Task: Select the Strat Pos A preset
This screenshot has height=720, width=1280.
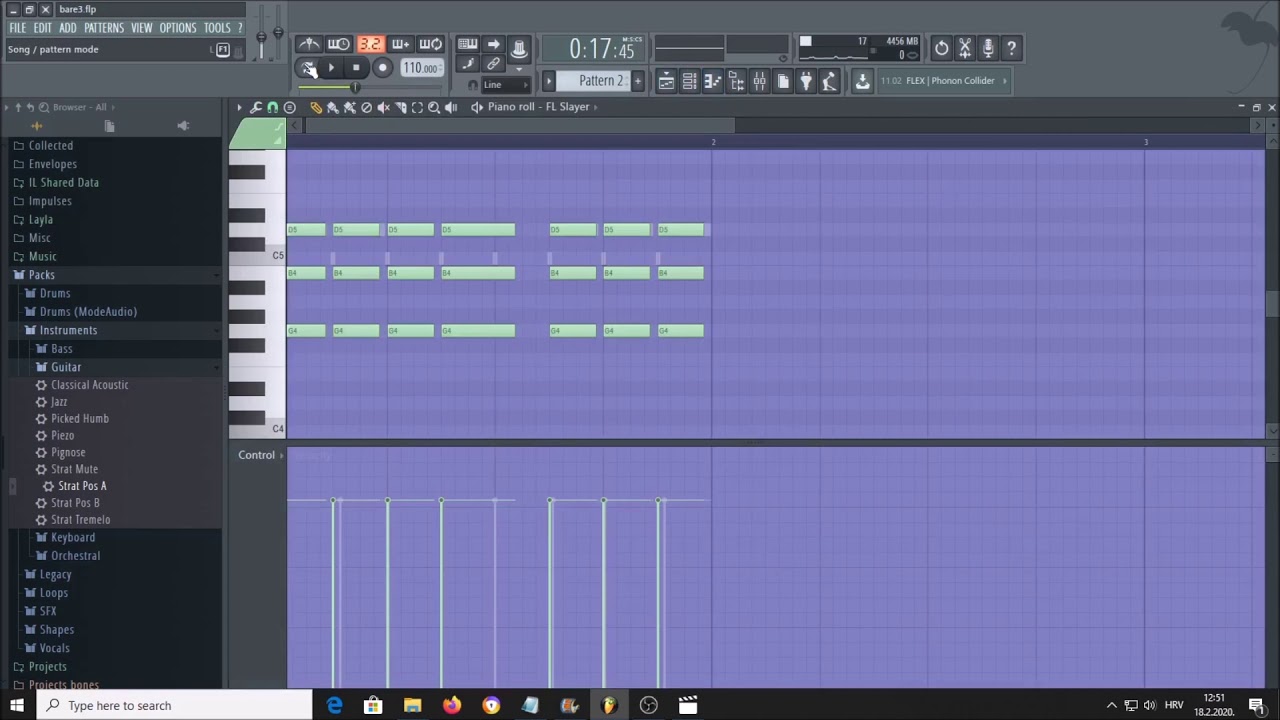Action: [82, 486]
